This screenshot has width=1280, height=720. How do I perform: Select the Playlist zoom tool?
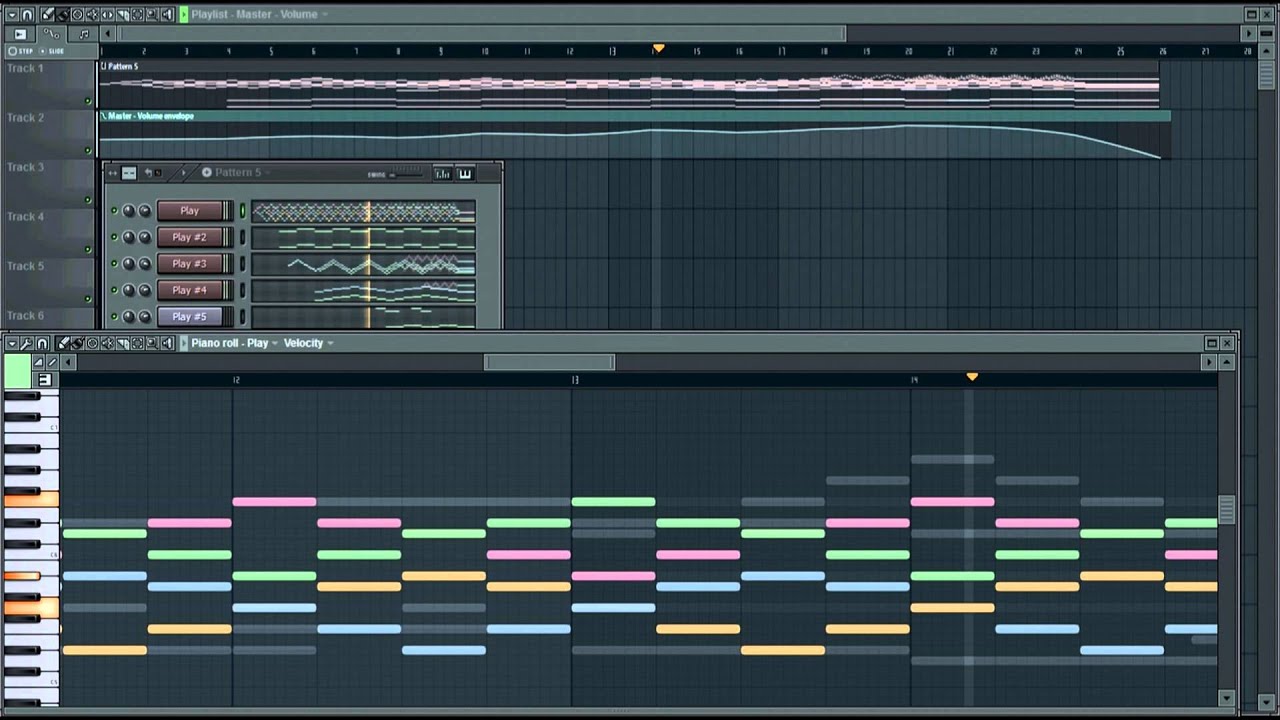click(x=152, y=14)
